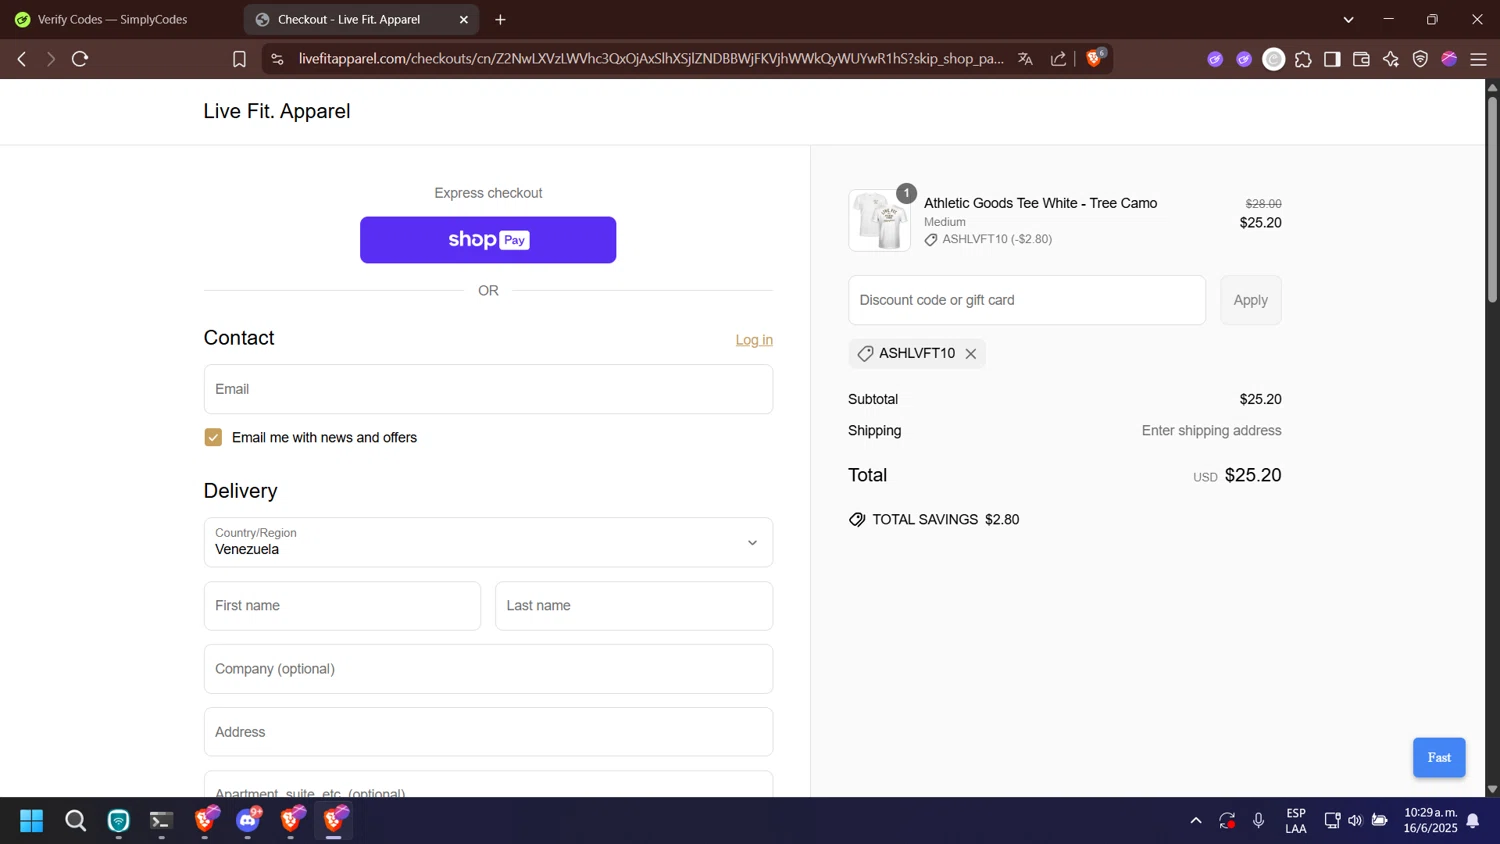Image resolution: width=1500 pixels, height=844 pixels.
Task: Open Brave Shields lion icon
Action: 1094,58
